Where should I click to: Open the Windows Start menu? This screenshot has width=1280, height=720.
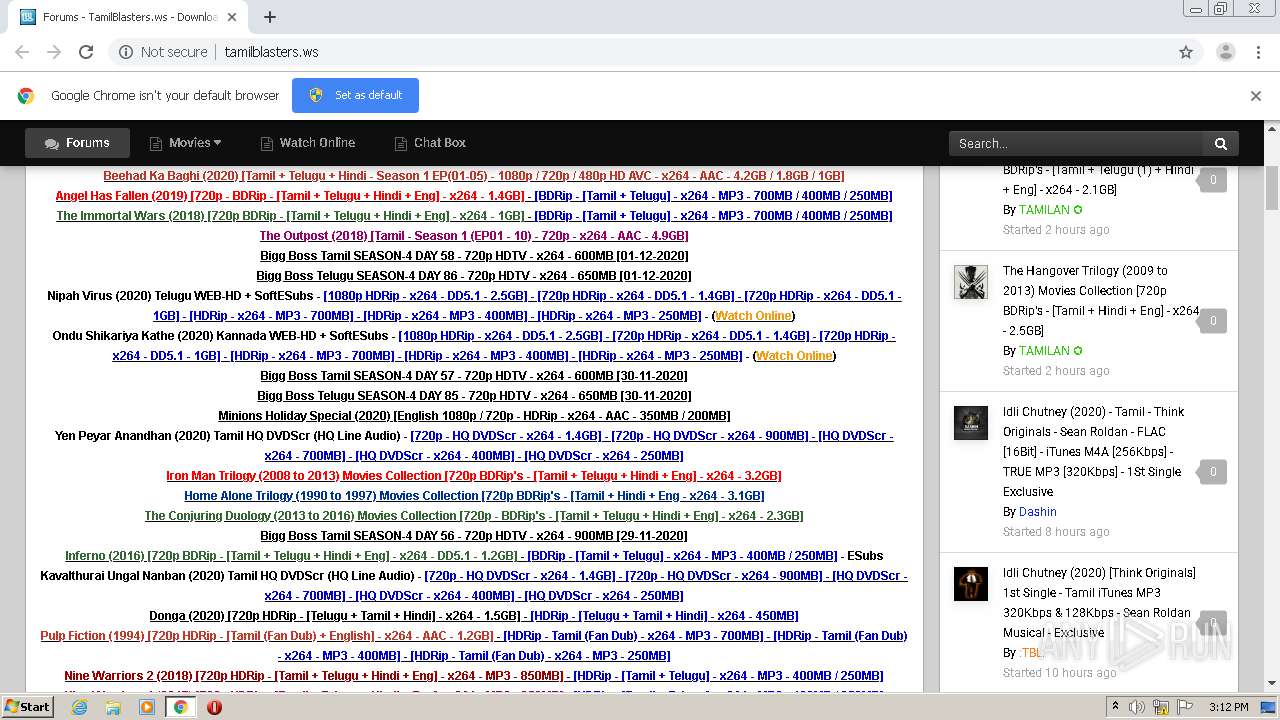coord(27,706)
